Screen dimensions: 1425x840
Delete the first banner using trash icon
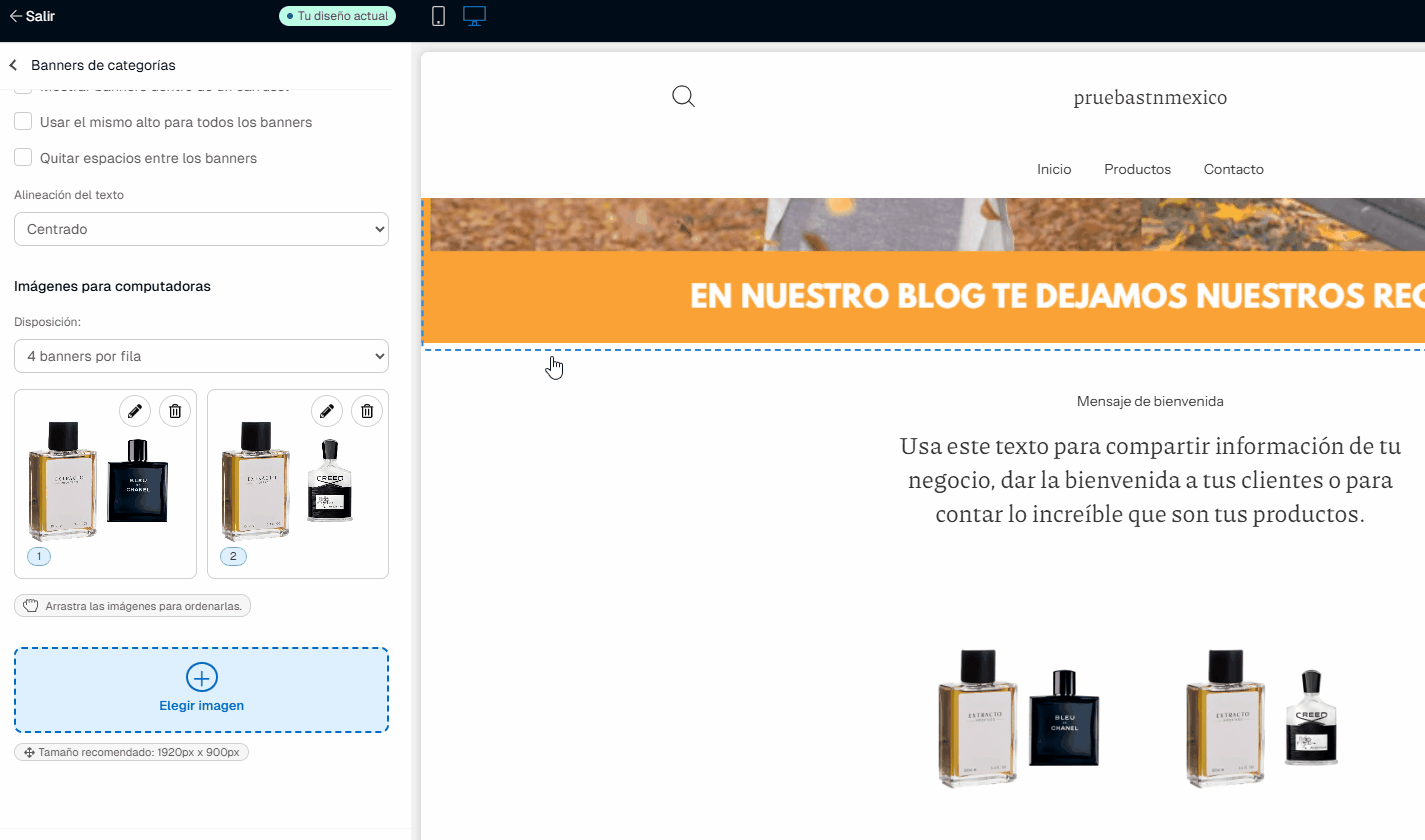[x=175, y=410]
